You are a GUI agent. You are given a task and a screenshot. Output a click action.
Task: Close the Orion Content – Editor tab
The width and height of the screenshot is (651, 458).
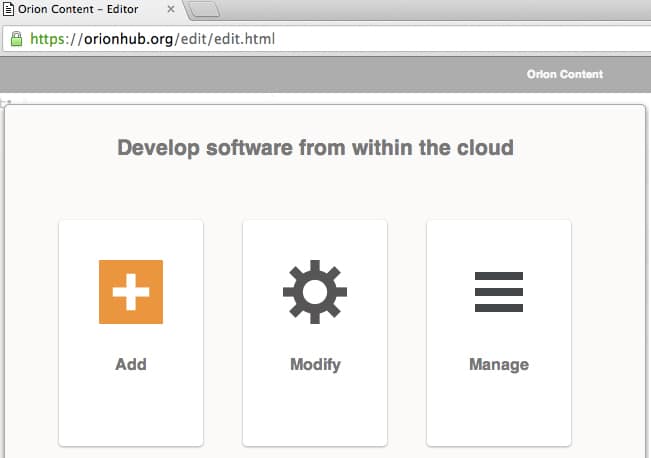[169, 9]
